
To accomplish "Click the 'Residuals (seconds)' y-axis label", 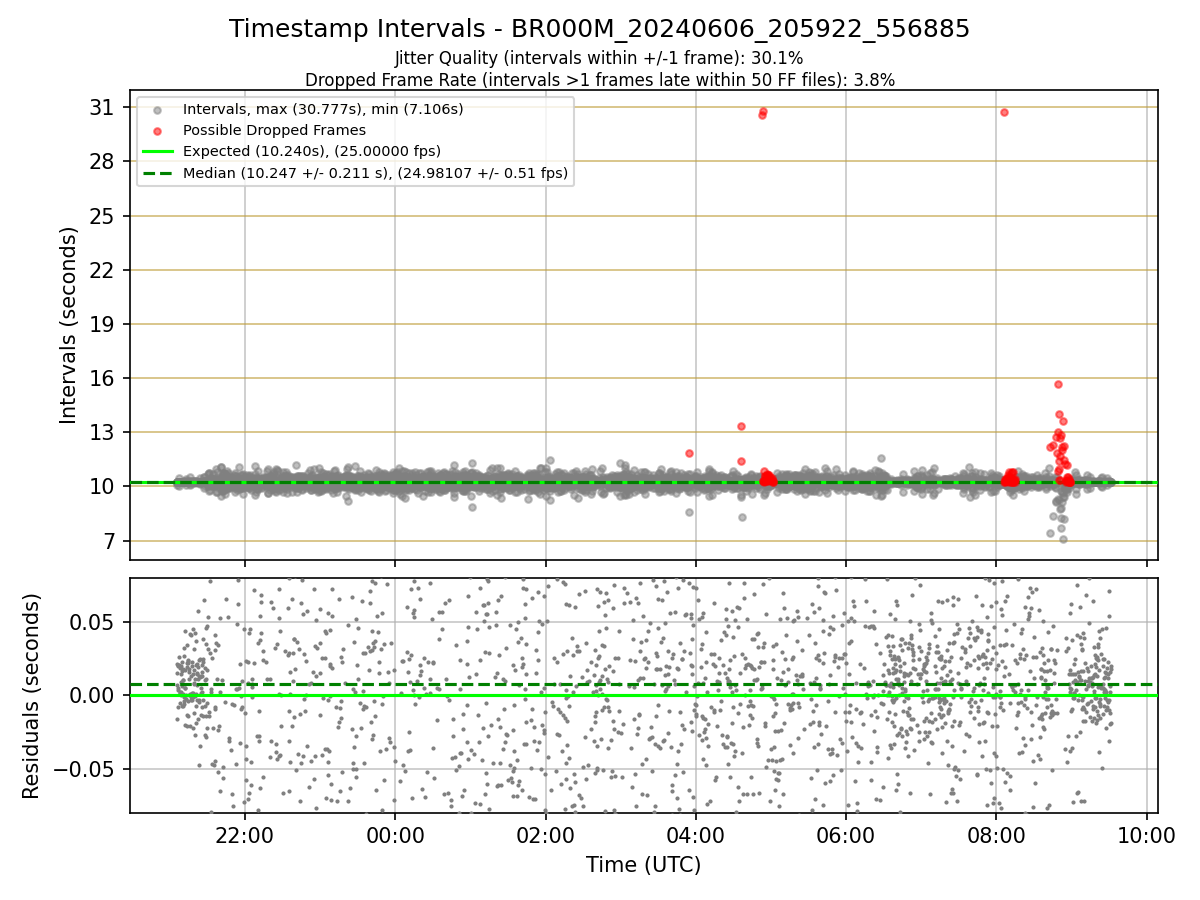I will click(32, 696).
